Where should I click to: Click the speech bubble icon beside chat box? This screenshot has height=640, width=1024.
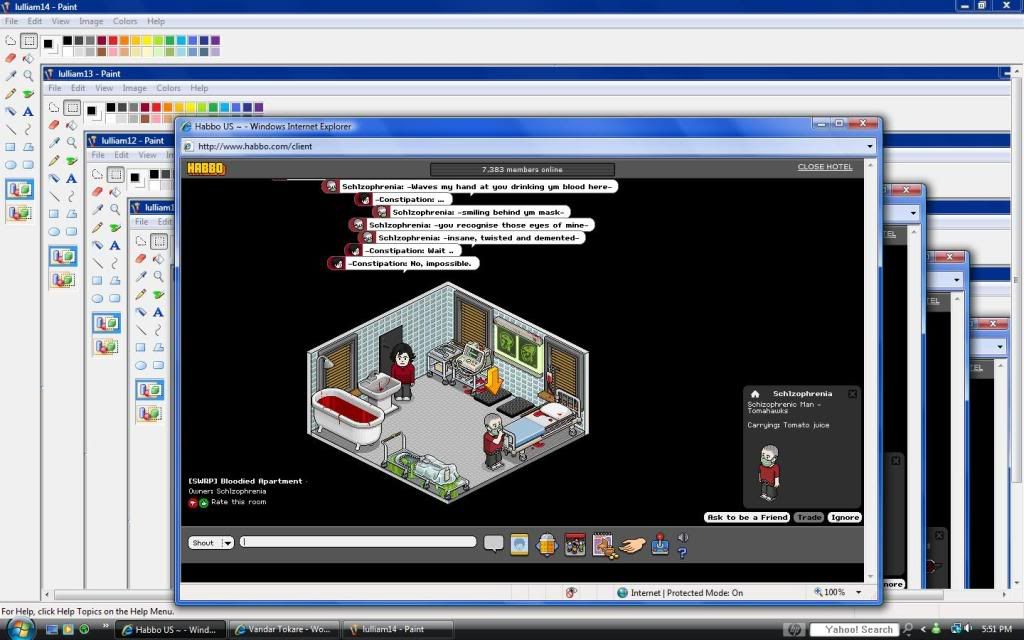point(493,543)
